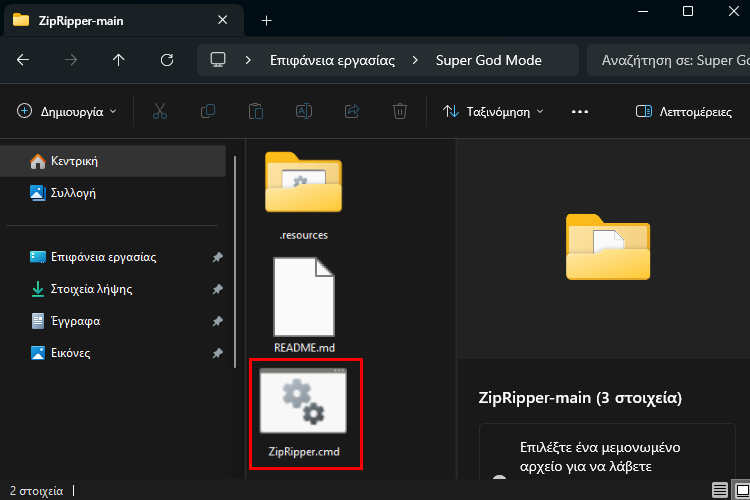Close the ZipRipper-main tab
The height and width of the screenshot is (500, 750).
pos(222,20)
